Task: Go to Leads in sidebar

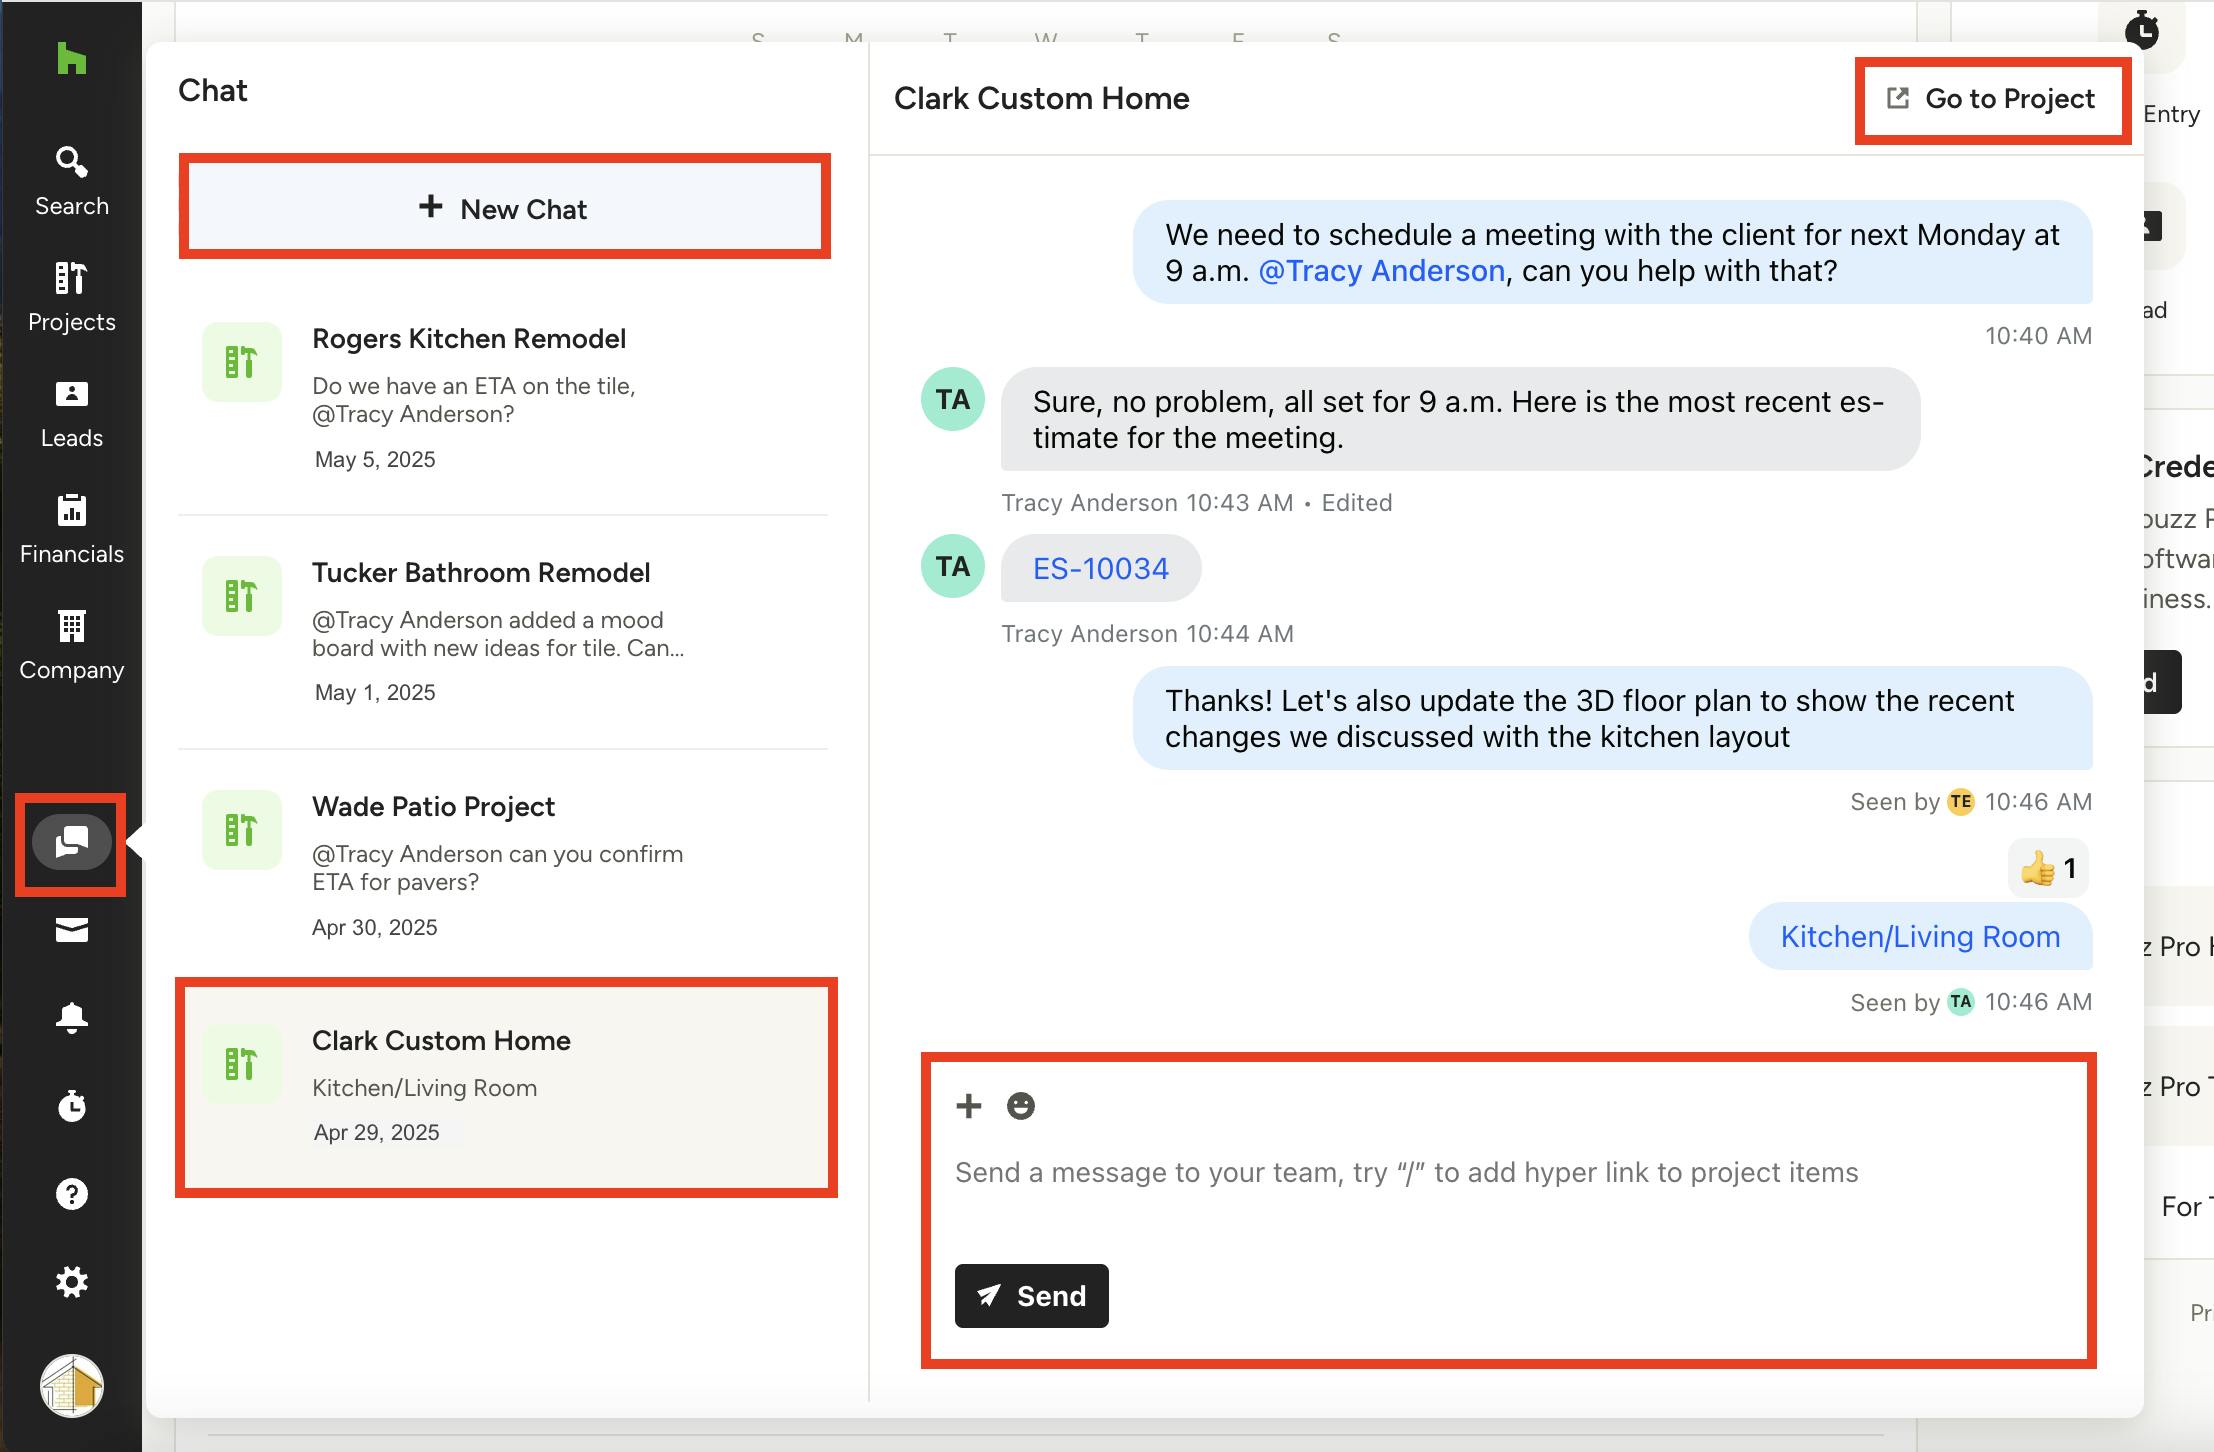Action: [x=71, y=413]
